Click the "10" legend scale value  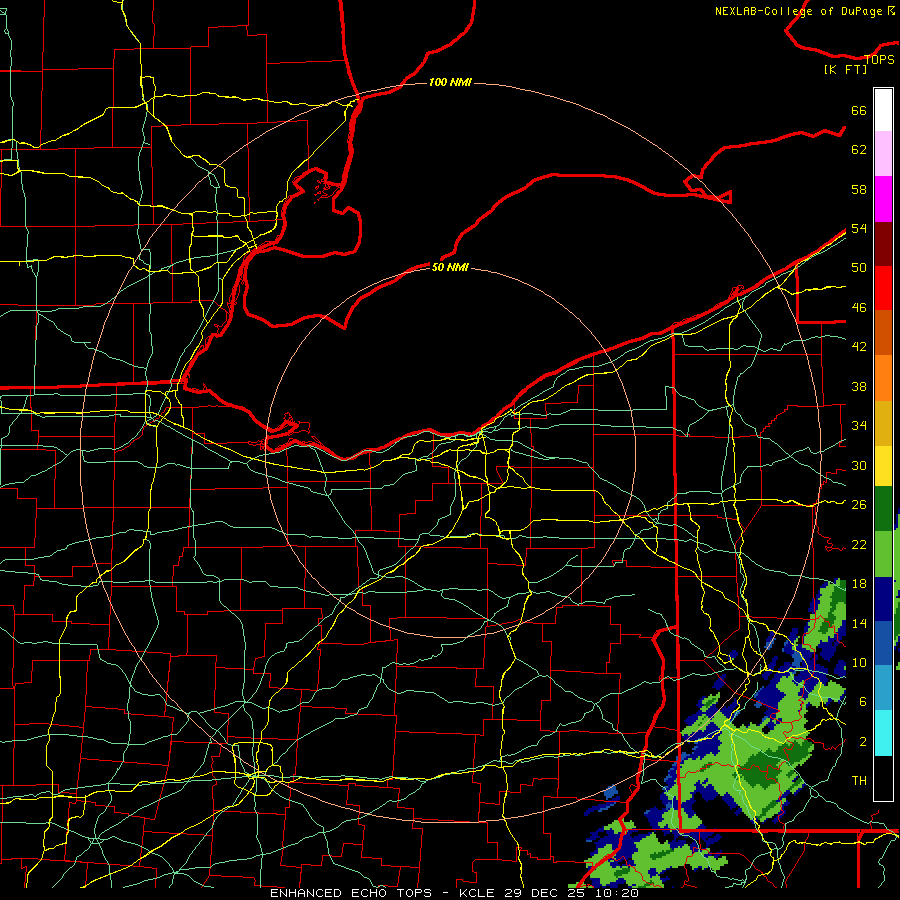coord(859,662)
